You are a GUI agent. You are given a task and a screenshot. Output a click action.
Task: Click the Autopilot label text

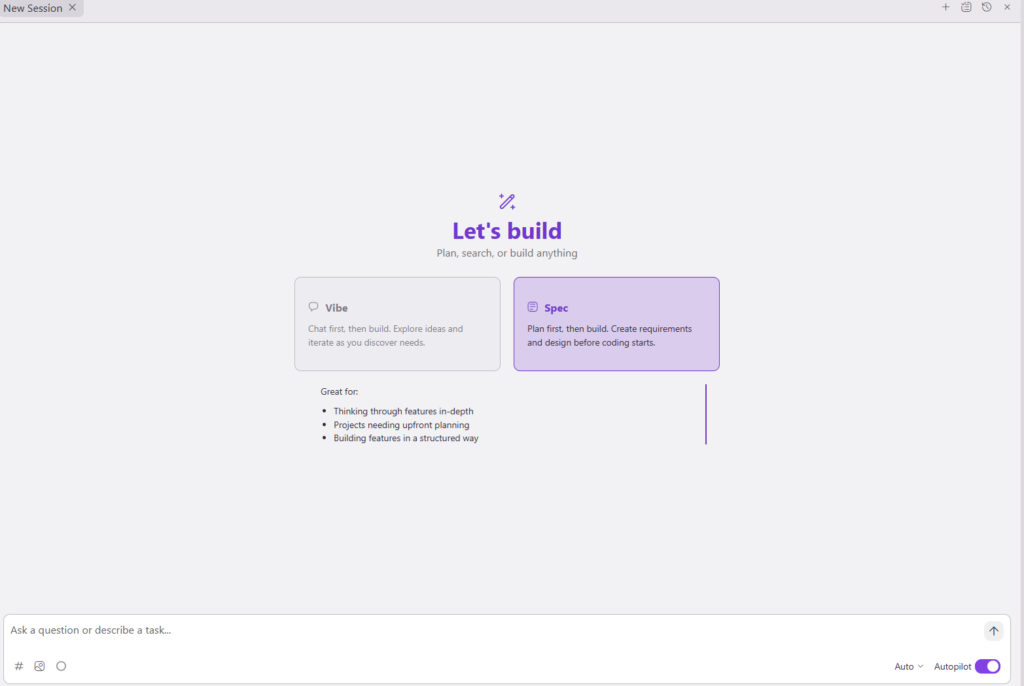952,666
